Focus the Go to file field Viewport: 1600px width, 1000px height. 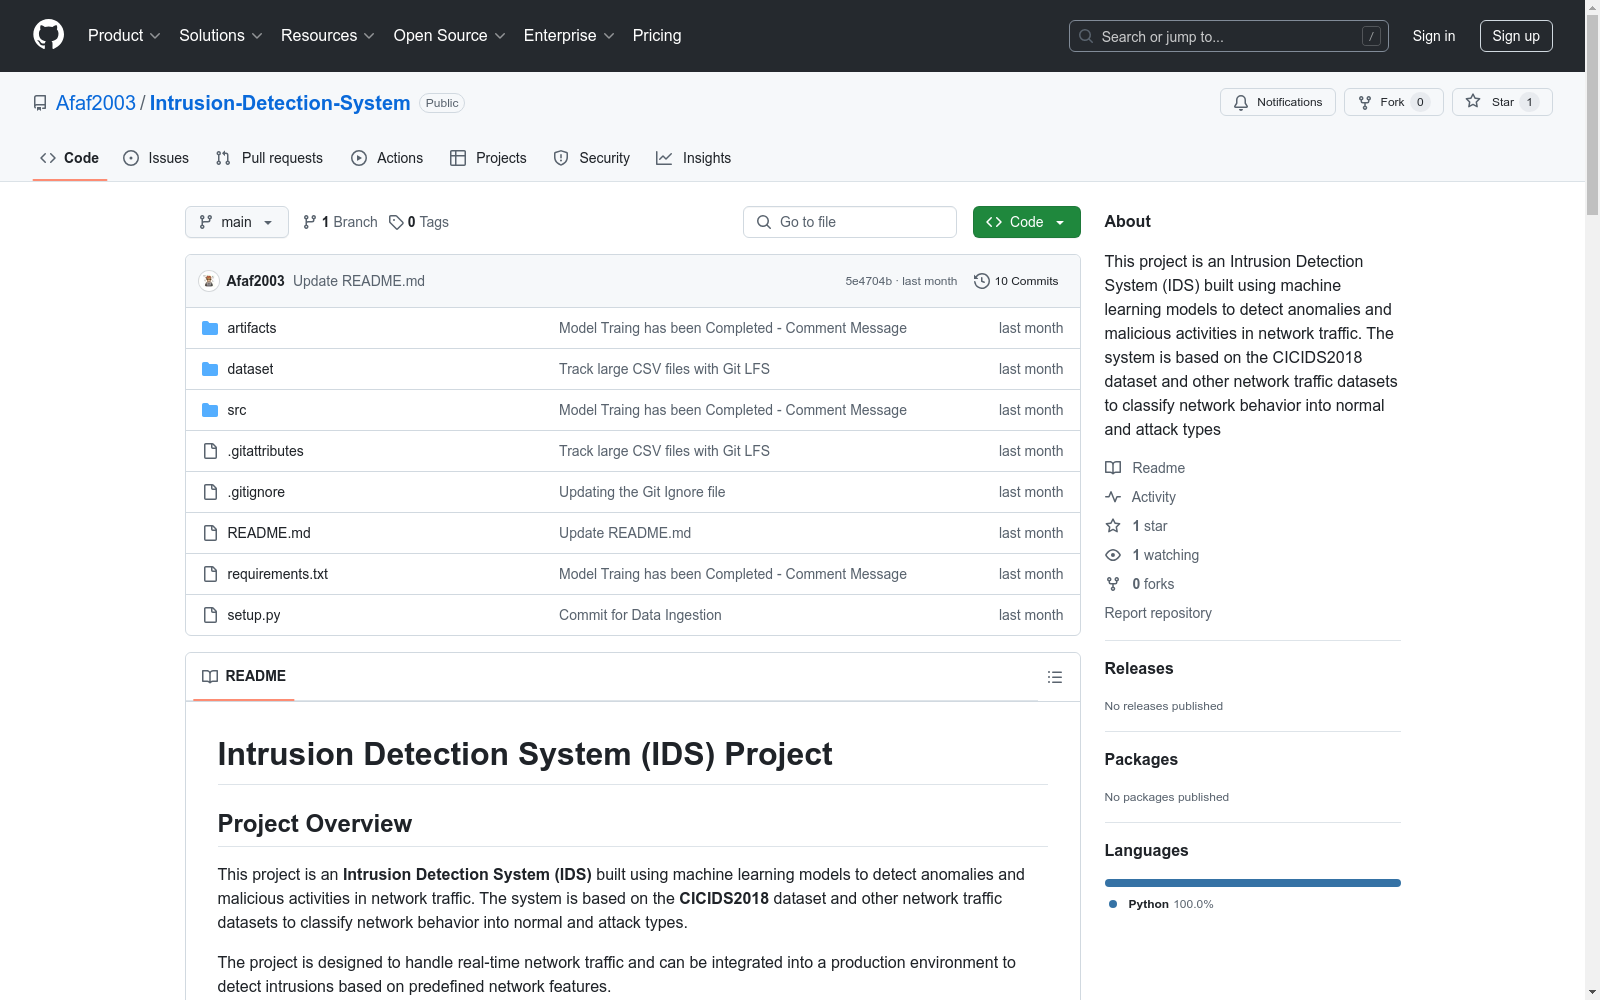tap(850, 222)
